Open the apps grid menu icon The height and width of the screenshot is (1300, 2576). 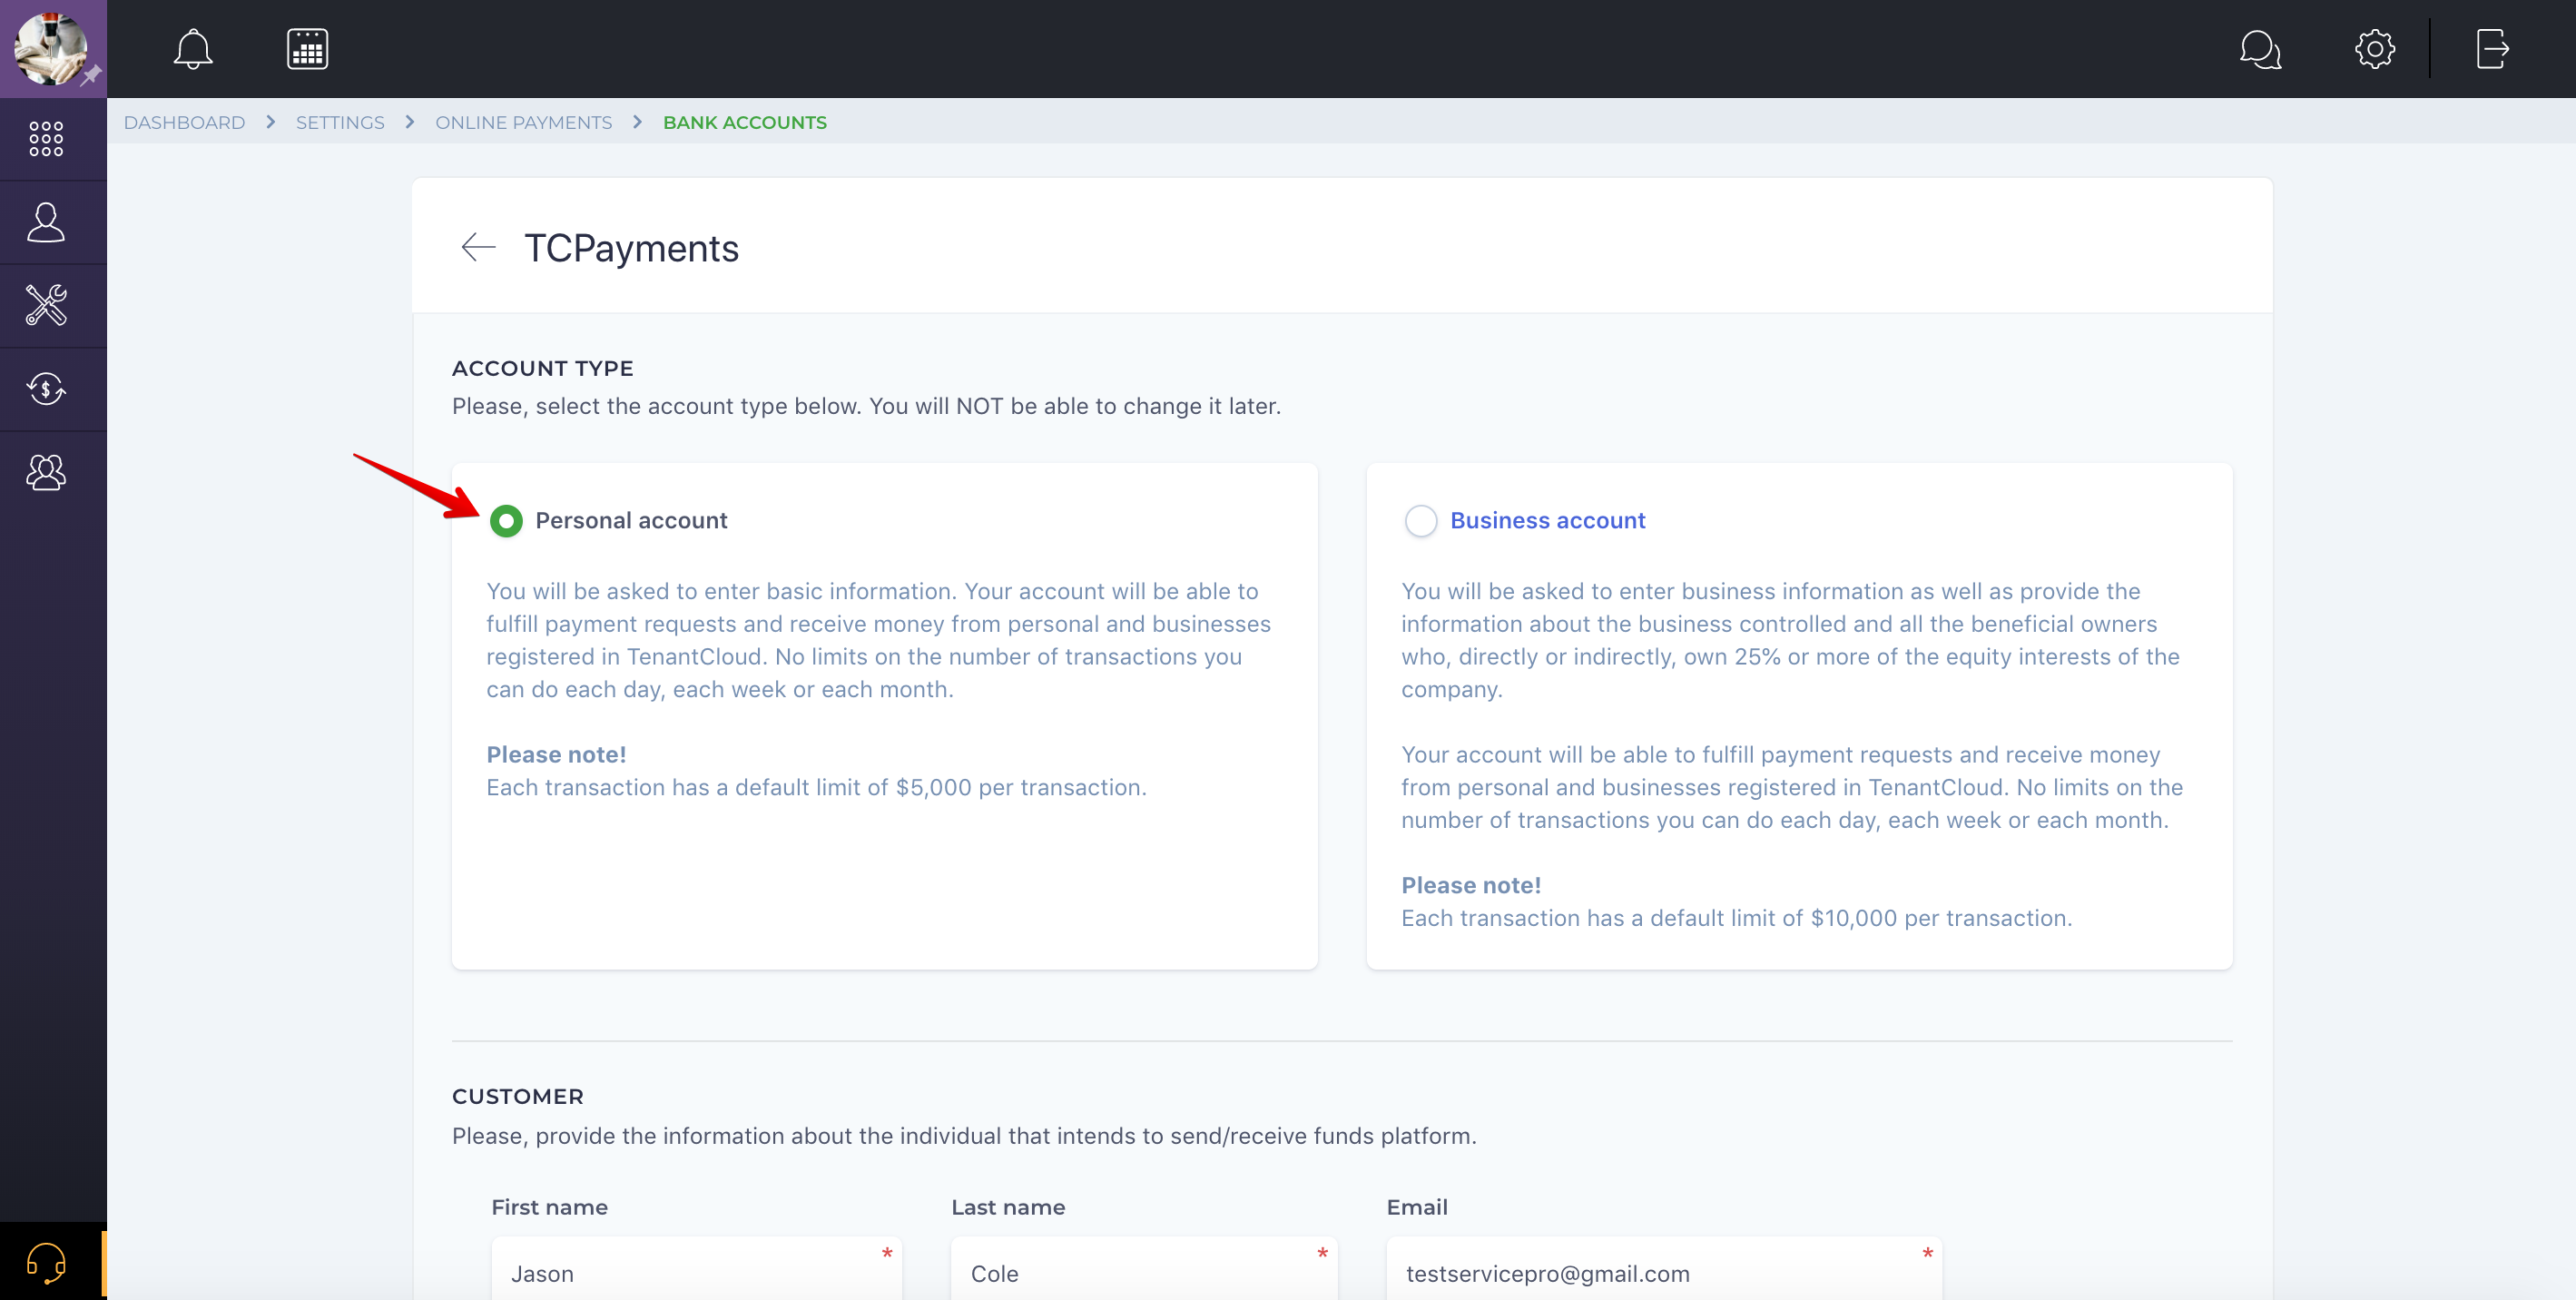tap(46, 139)
